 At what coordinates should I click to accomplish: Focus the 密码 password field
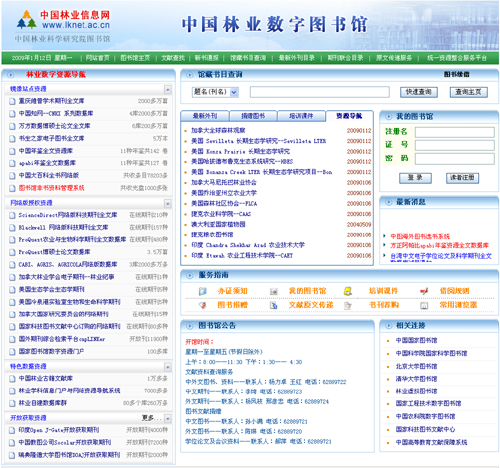click(x=455, y=159)
